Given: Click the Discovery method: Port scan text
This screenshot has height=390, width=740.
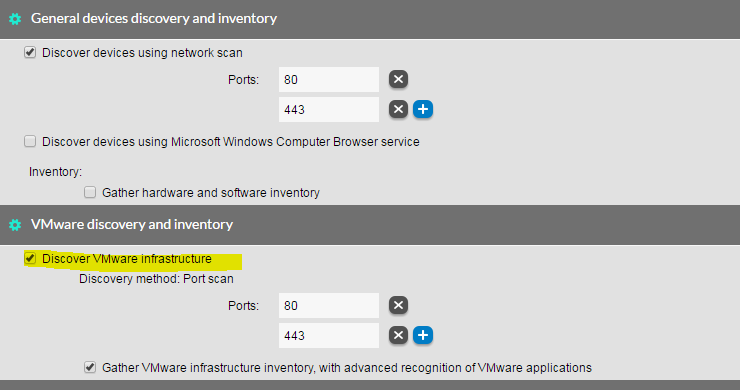Looking at the screenshot, I should tap(156, 279).
